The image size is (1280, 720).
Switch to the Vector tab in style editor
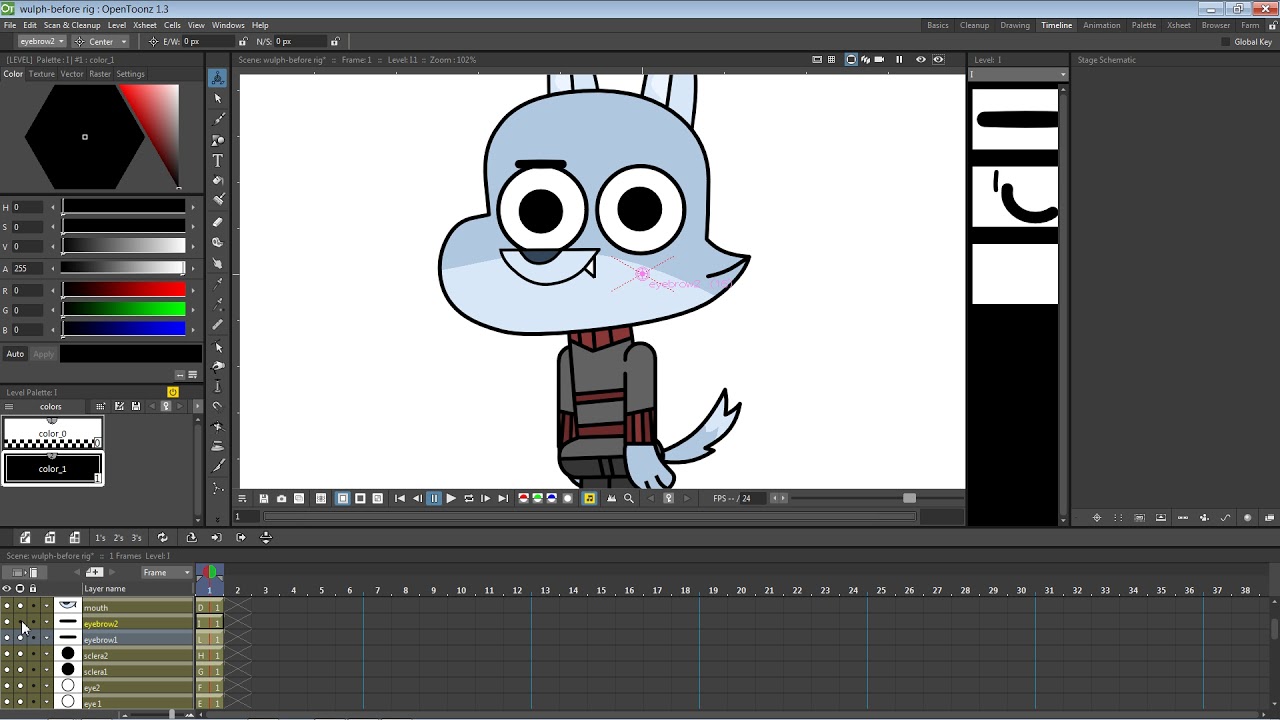(x=72, y=74)
